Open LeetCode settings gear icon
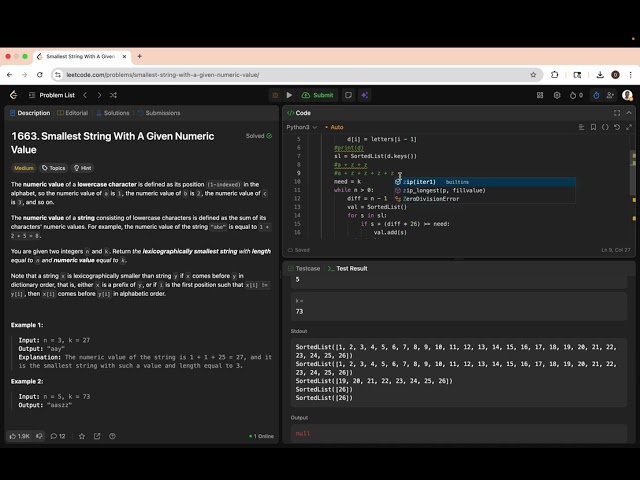The height and width of the screenshot is (480, 640). 557,95
